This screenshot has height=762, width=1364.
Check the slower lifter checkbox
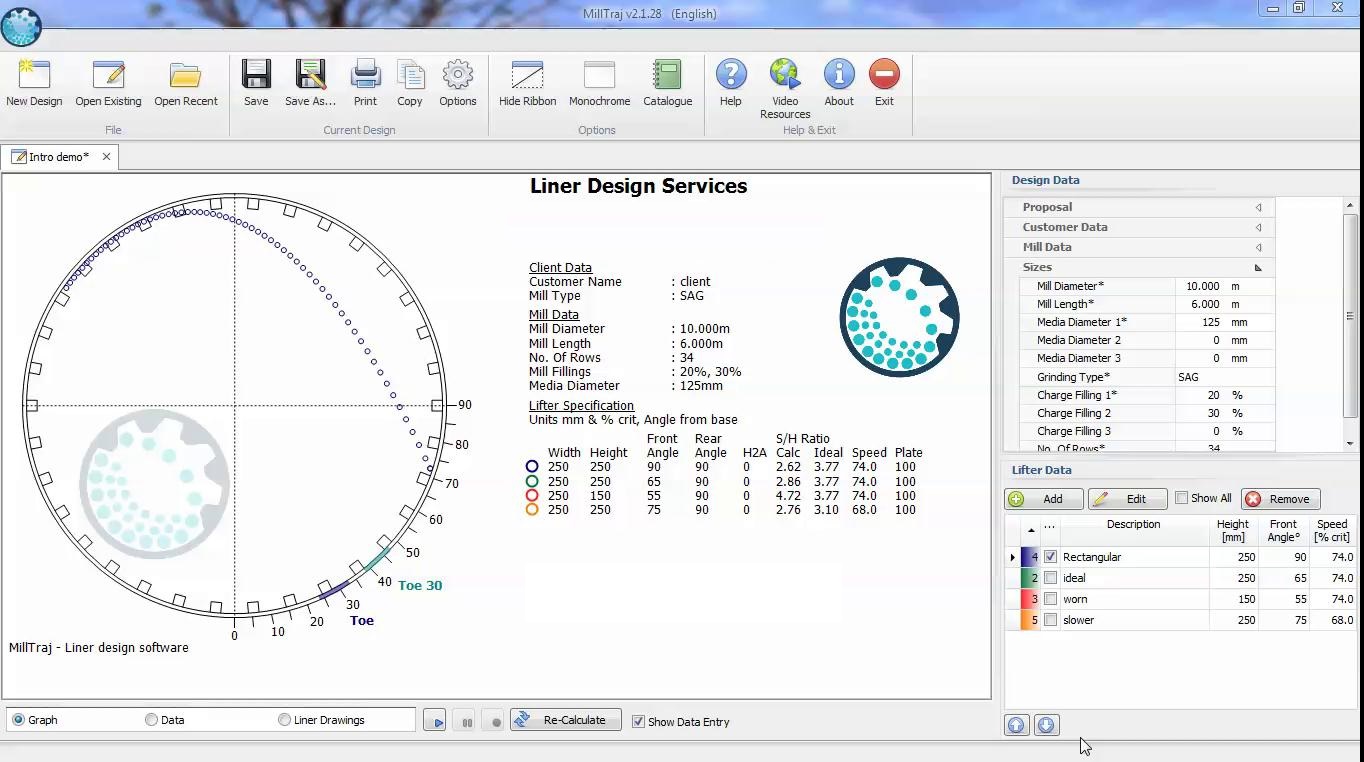[x=1050, y=620]
